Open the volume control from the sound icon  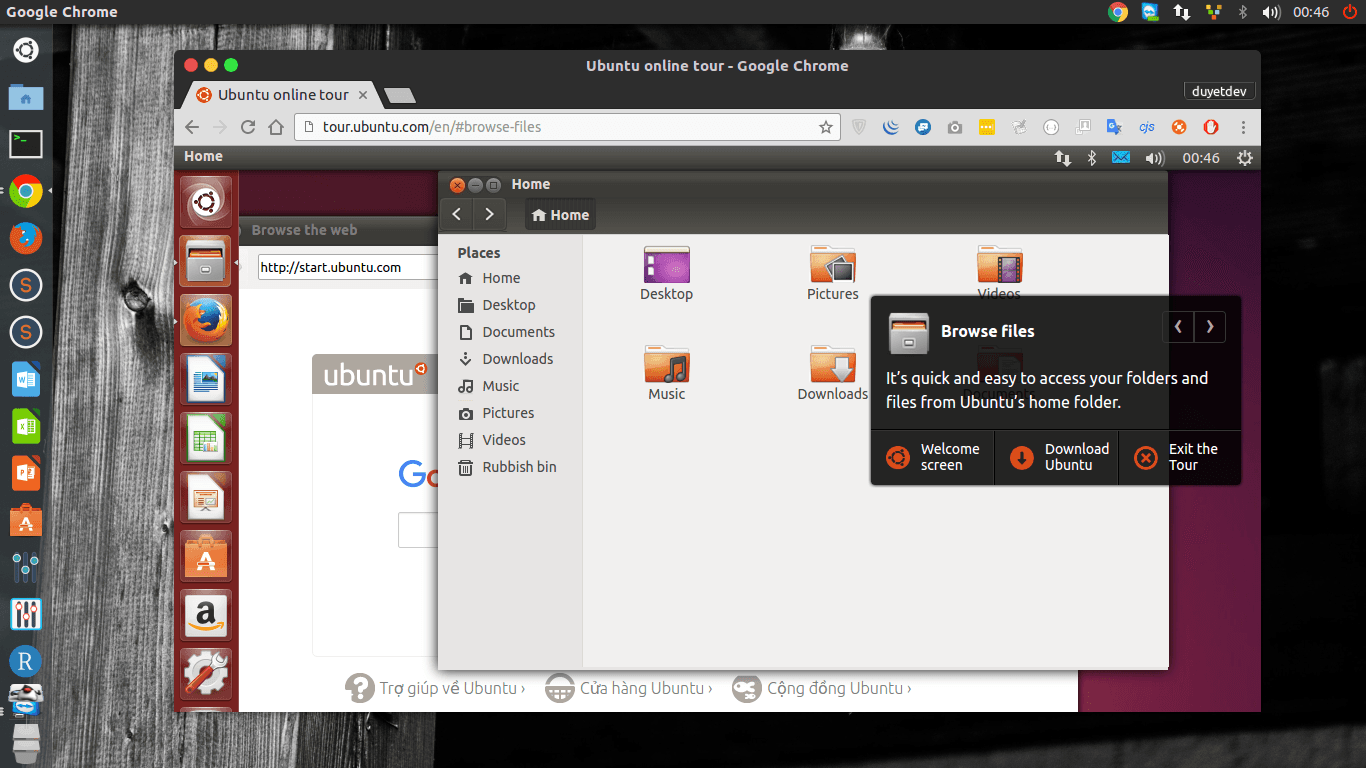1271,12
